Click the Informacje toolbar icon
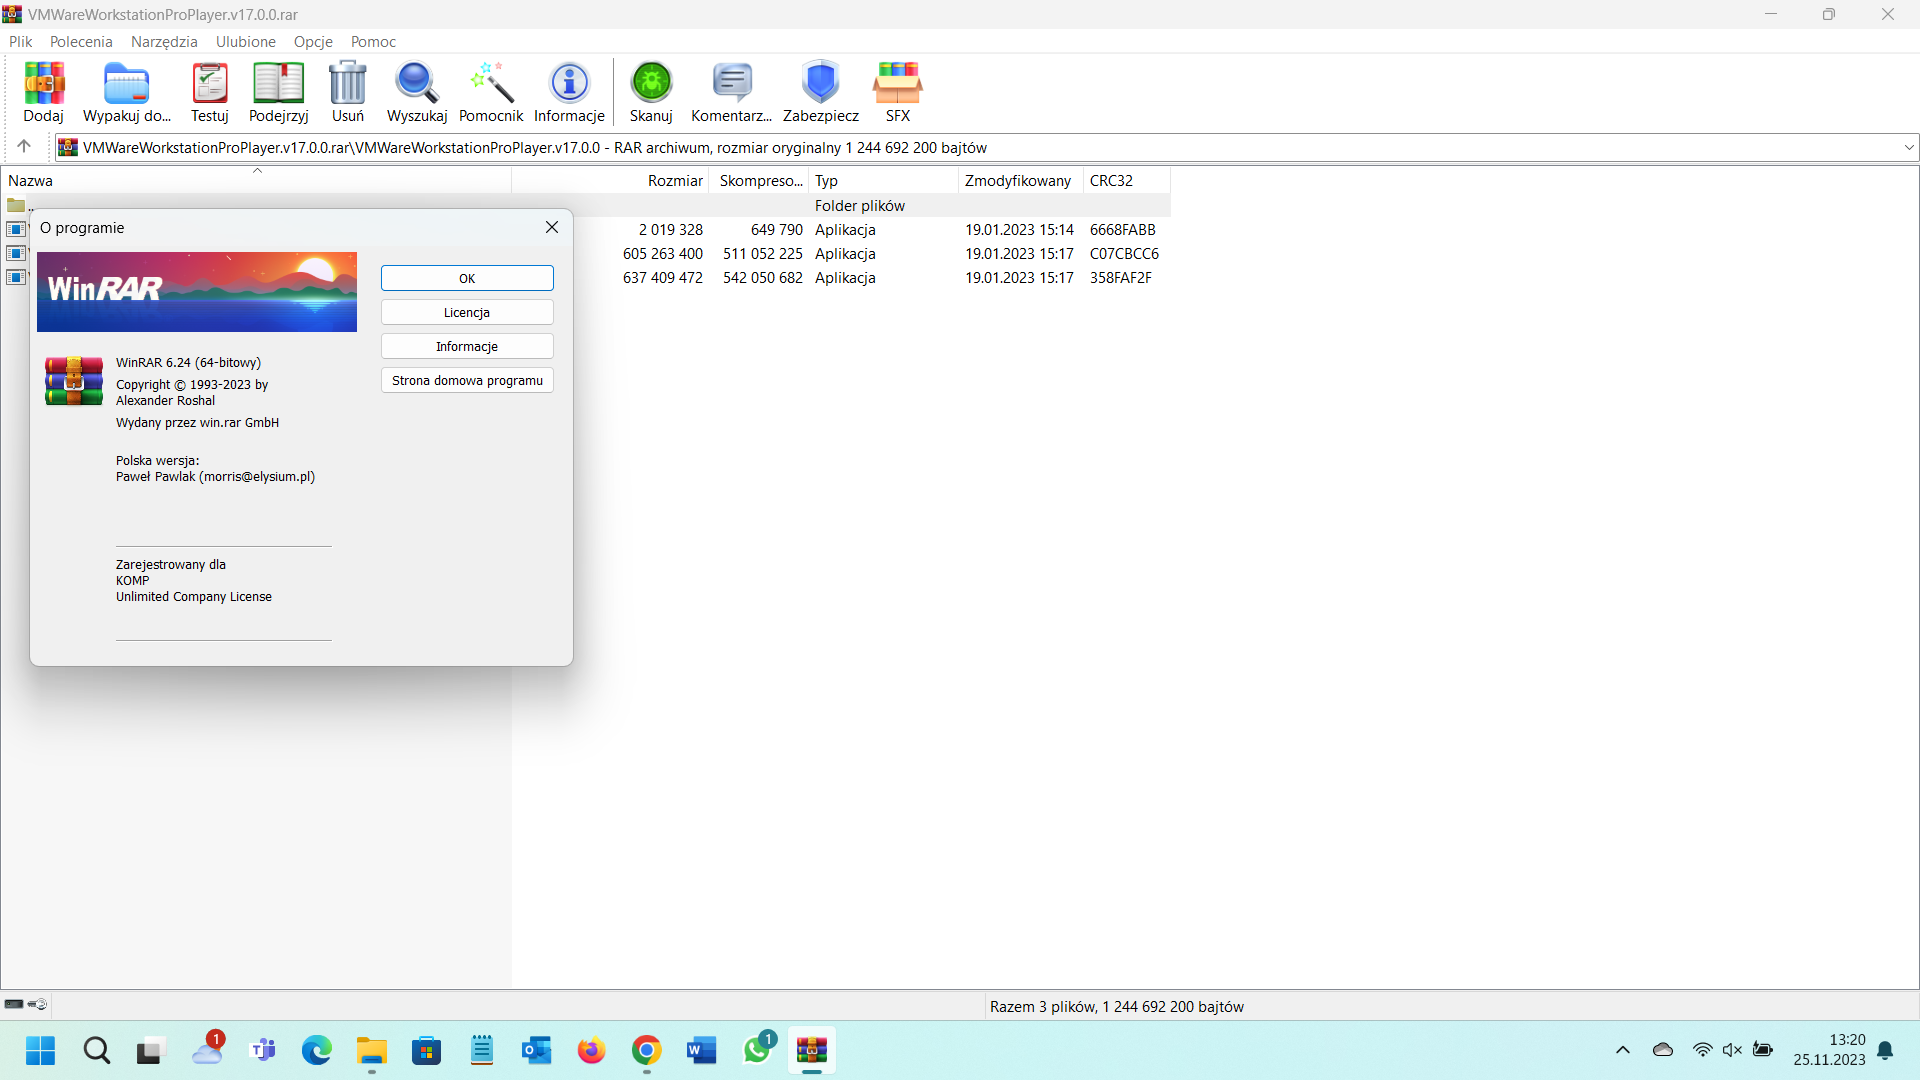This screenshot has width=1920, height=1080. pyautogui.click(x=569, y=92)
